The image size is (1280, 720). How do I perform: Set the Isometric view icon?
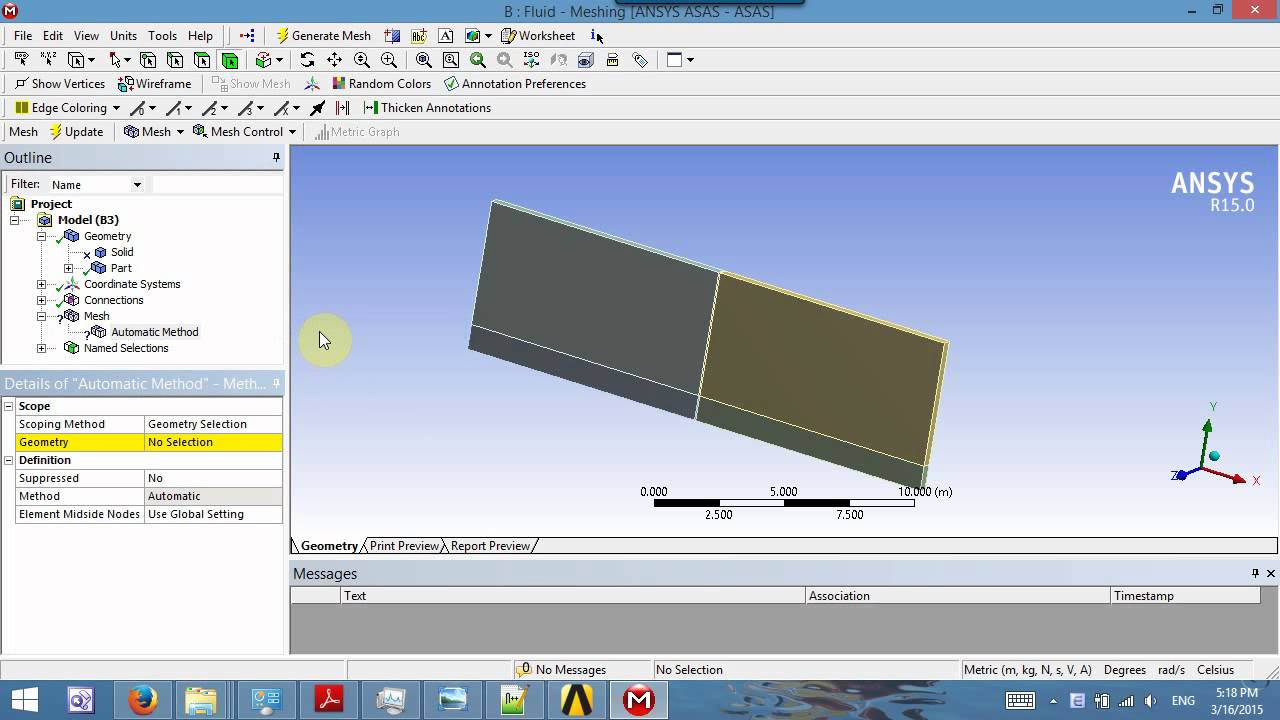click(531, 60)
